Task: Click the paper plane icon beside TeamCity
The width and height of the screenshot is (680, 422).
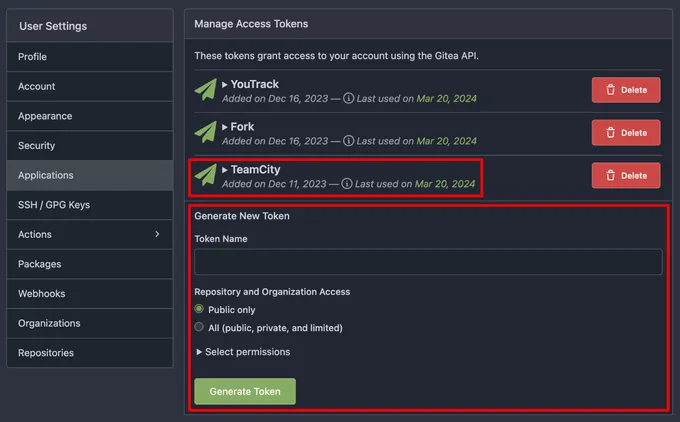Action: (206, 175)
